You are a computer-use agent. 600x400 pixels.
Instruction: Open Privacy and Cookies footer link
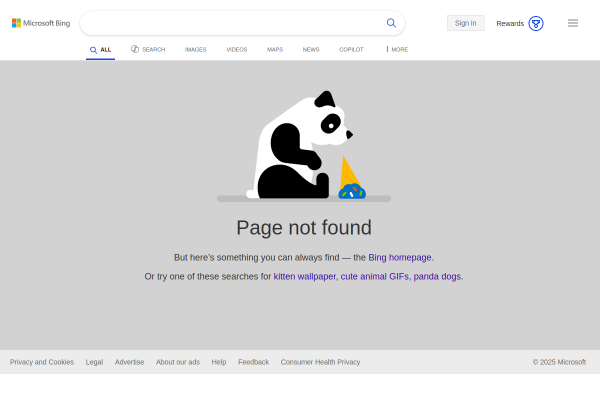42,362
